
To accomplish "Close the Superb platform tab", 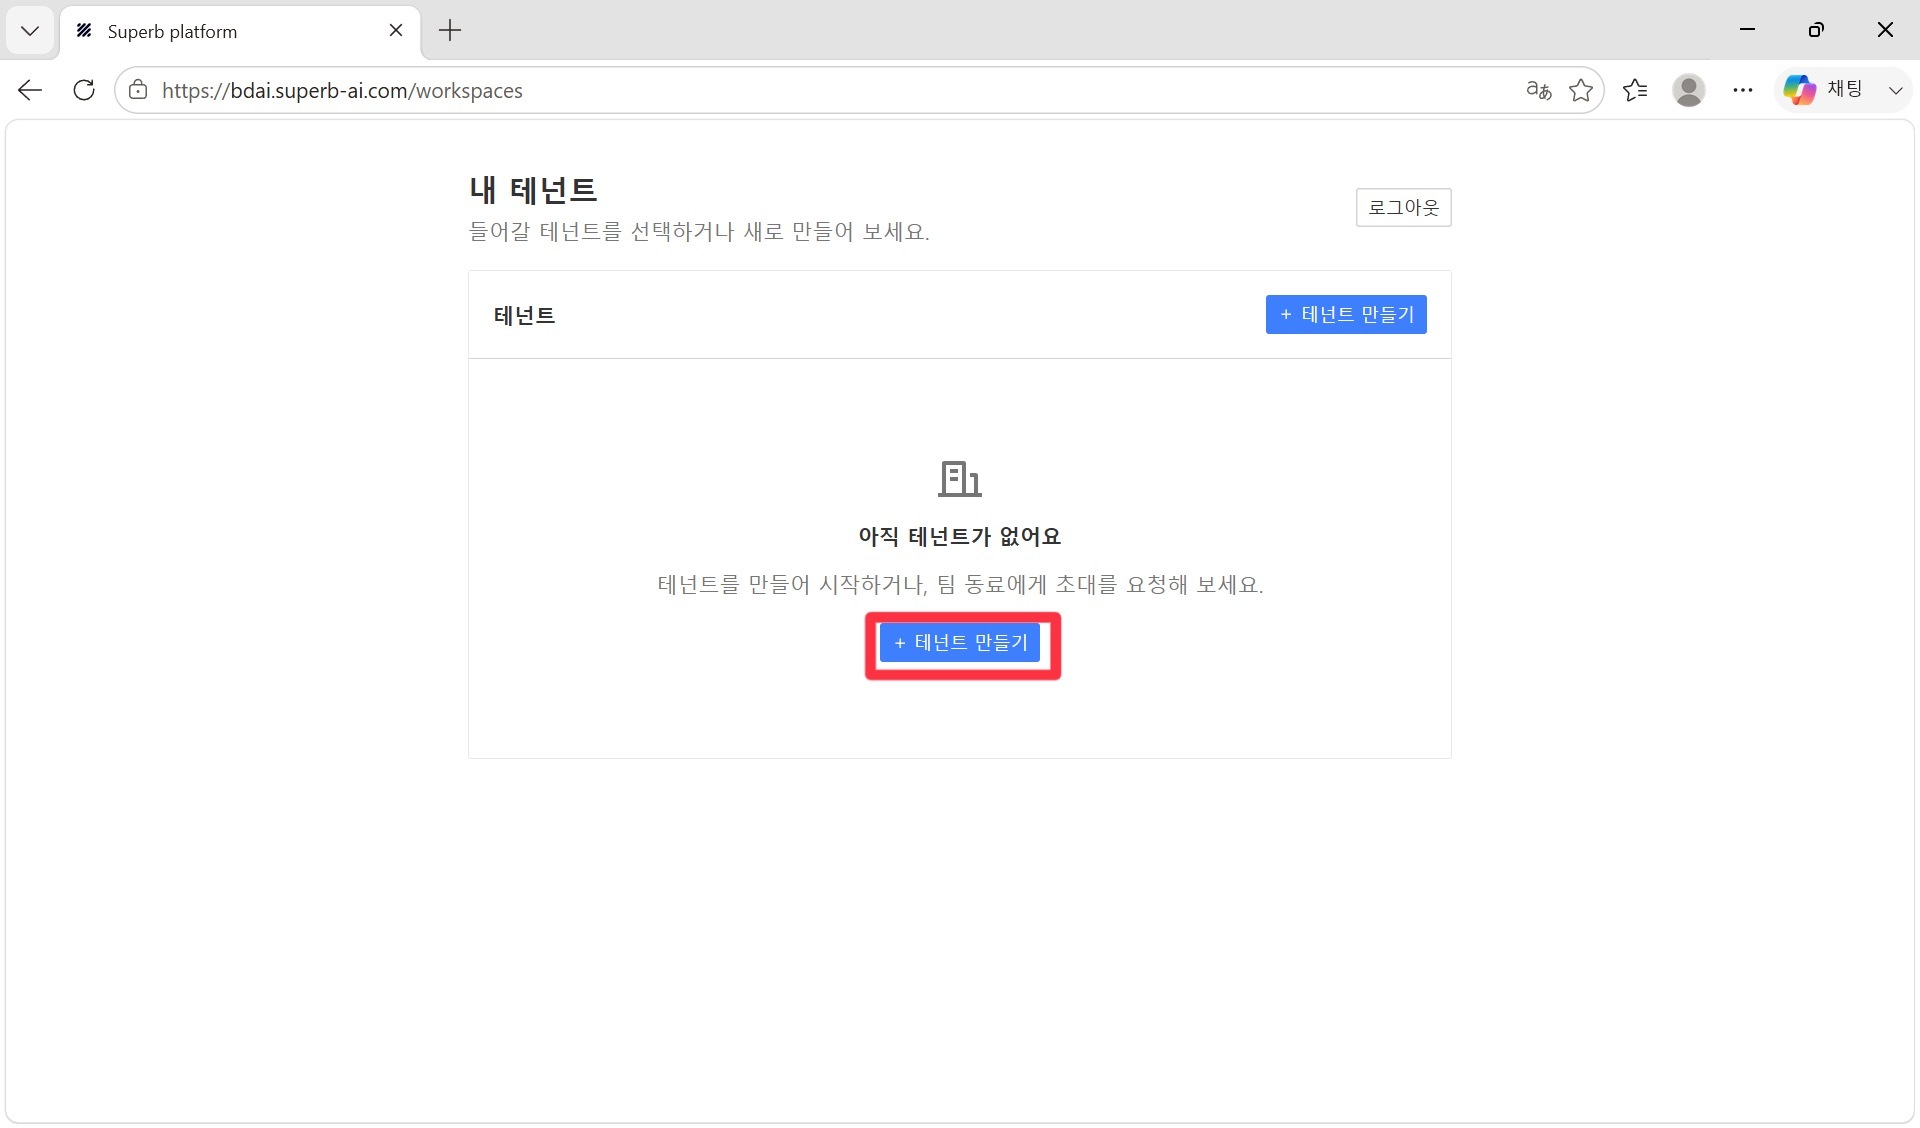I will 396,31.
